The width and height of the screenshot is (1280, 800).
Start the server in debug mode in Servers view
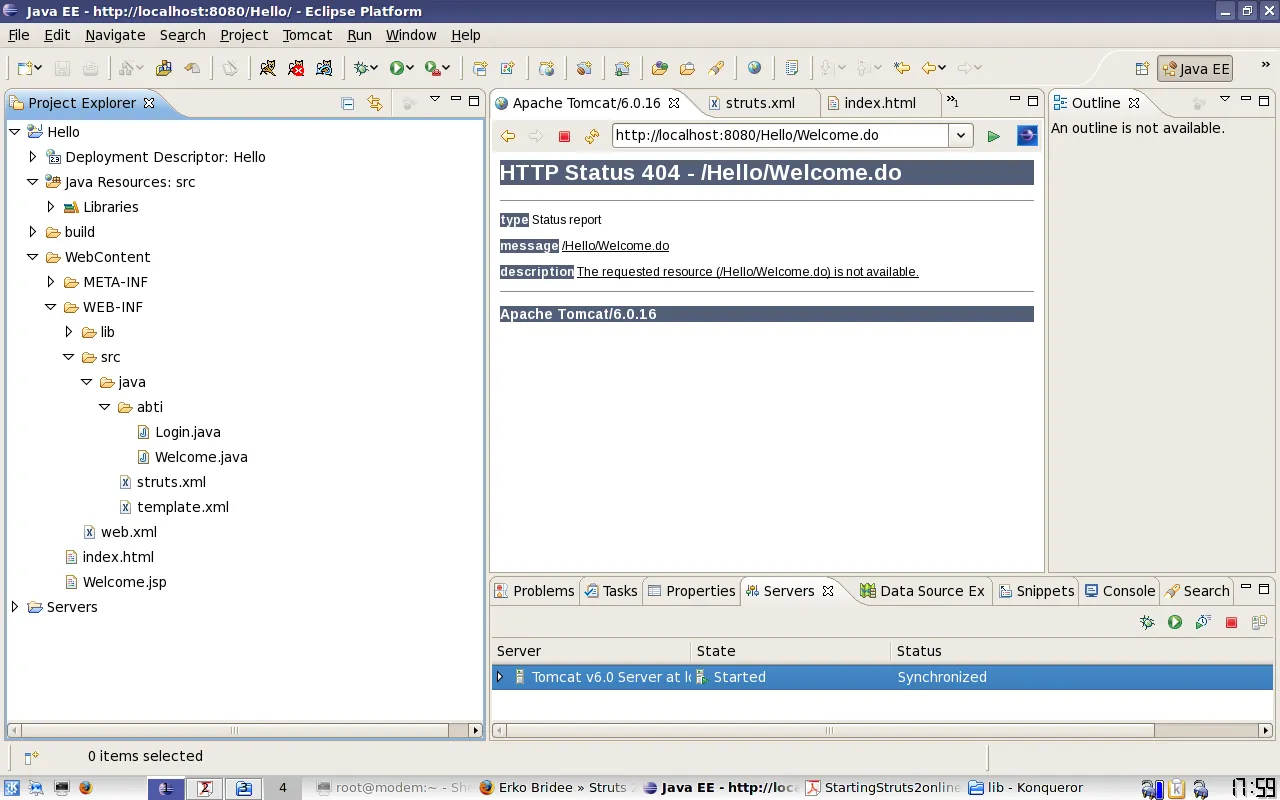[1147, 622]
